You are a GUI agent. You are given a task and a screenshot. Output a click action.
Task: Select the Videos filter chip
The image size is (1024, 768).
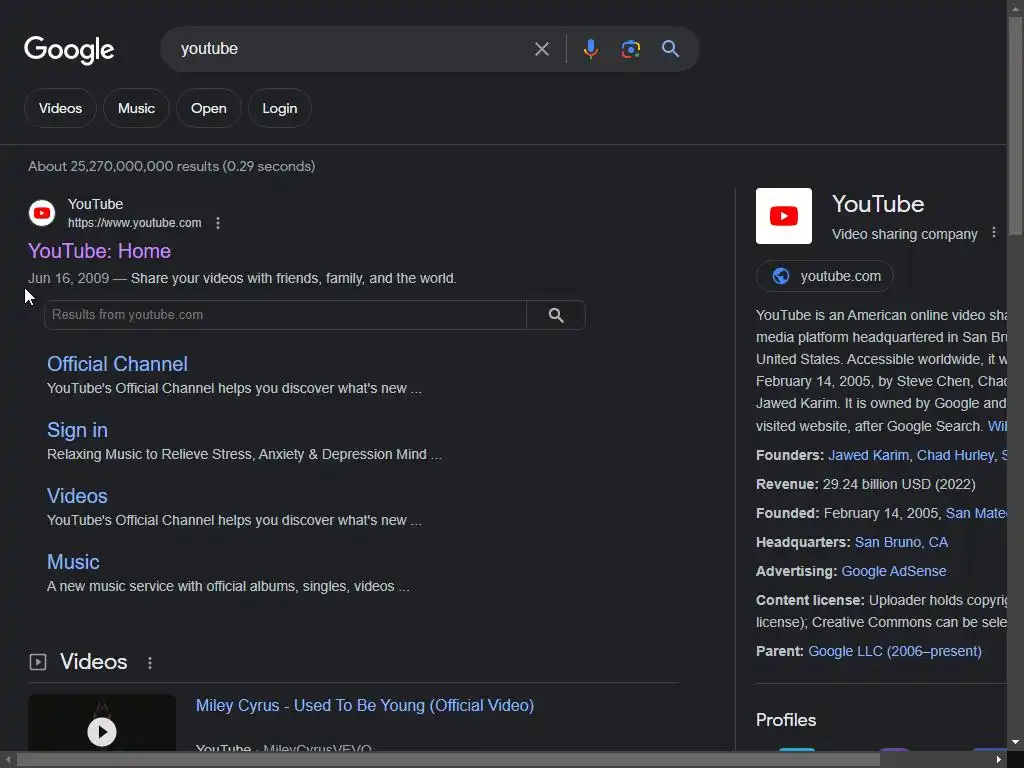[60, 108]
